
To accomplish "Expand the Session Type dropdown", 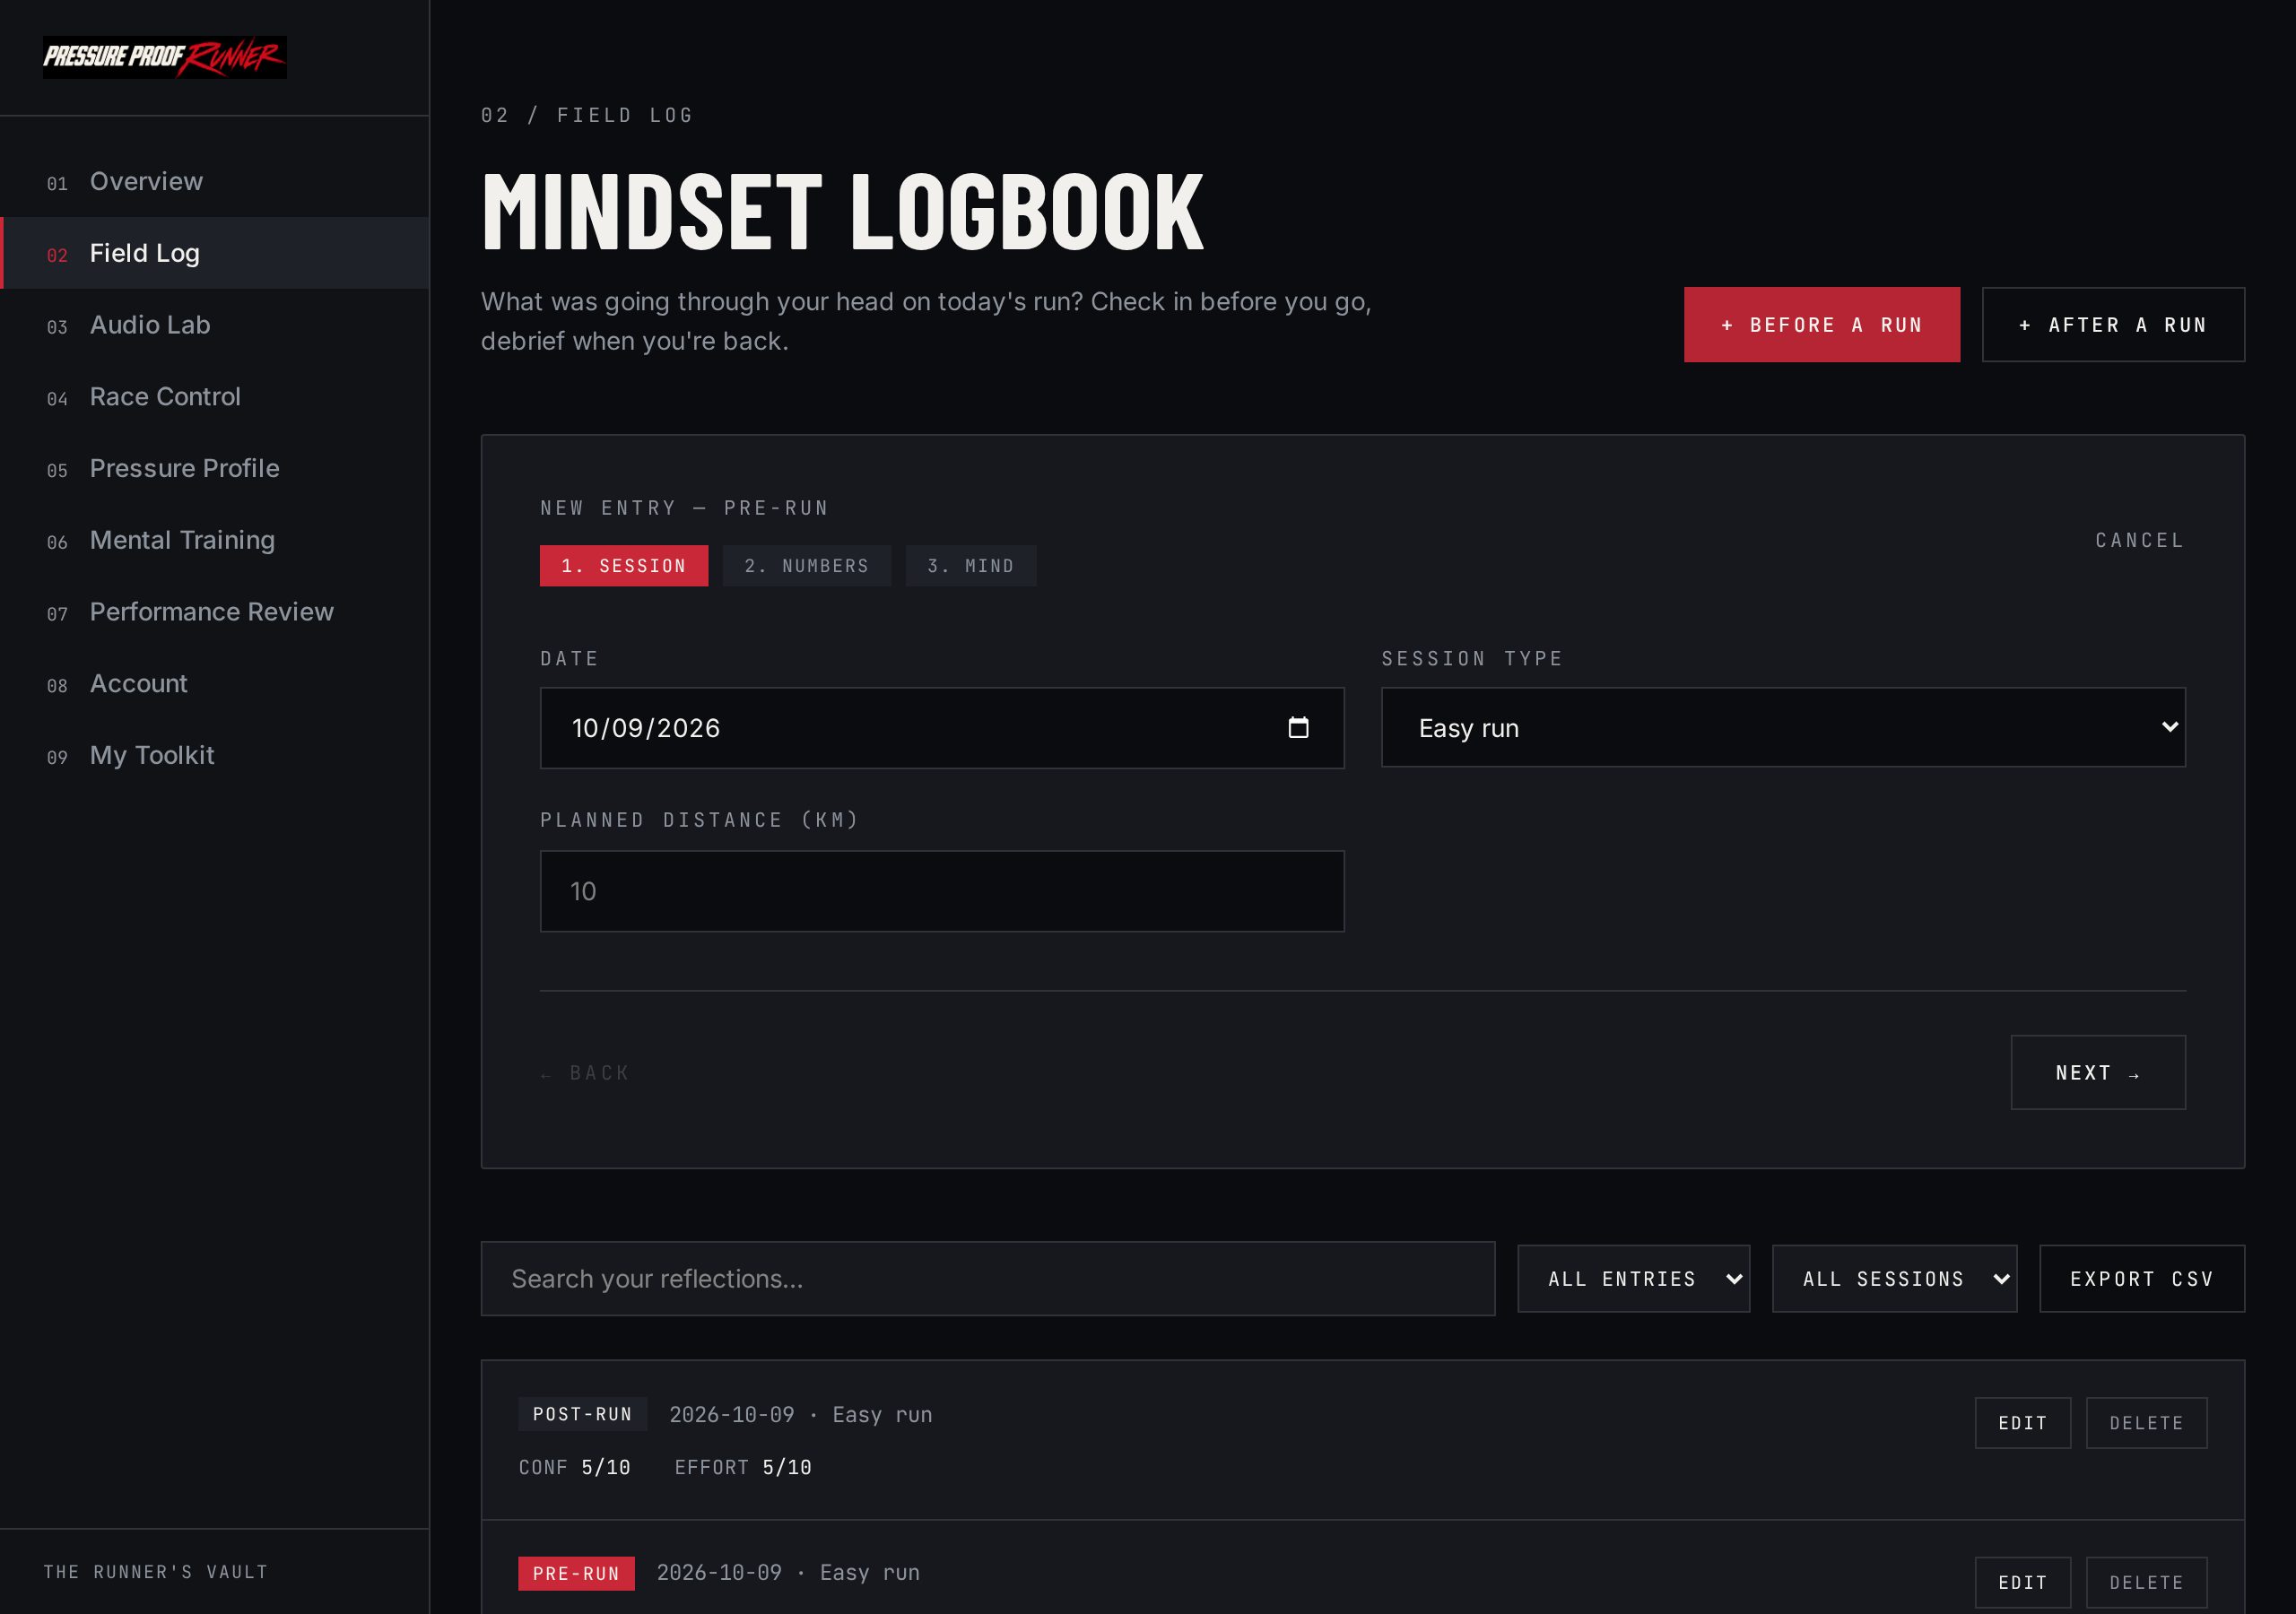I will pos(1783,728).
